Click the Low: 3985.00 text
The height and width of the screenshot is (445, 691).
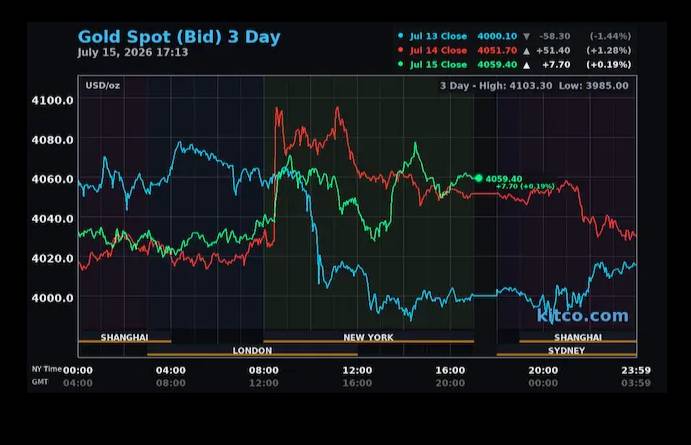pos(594,85)
